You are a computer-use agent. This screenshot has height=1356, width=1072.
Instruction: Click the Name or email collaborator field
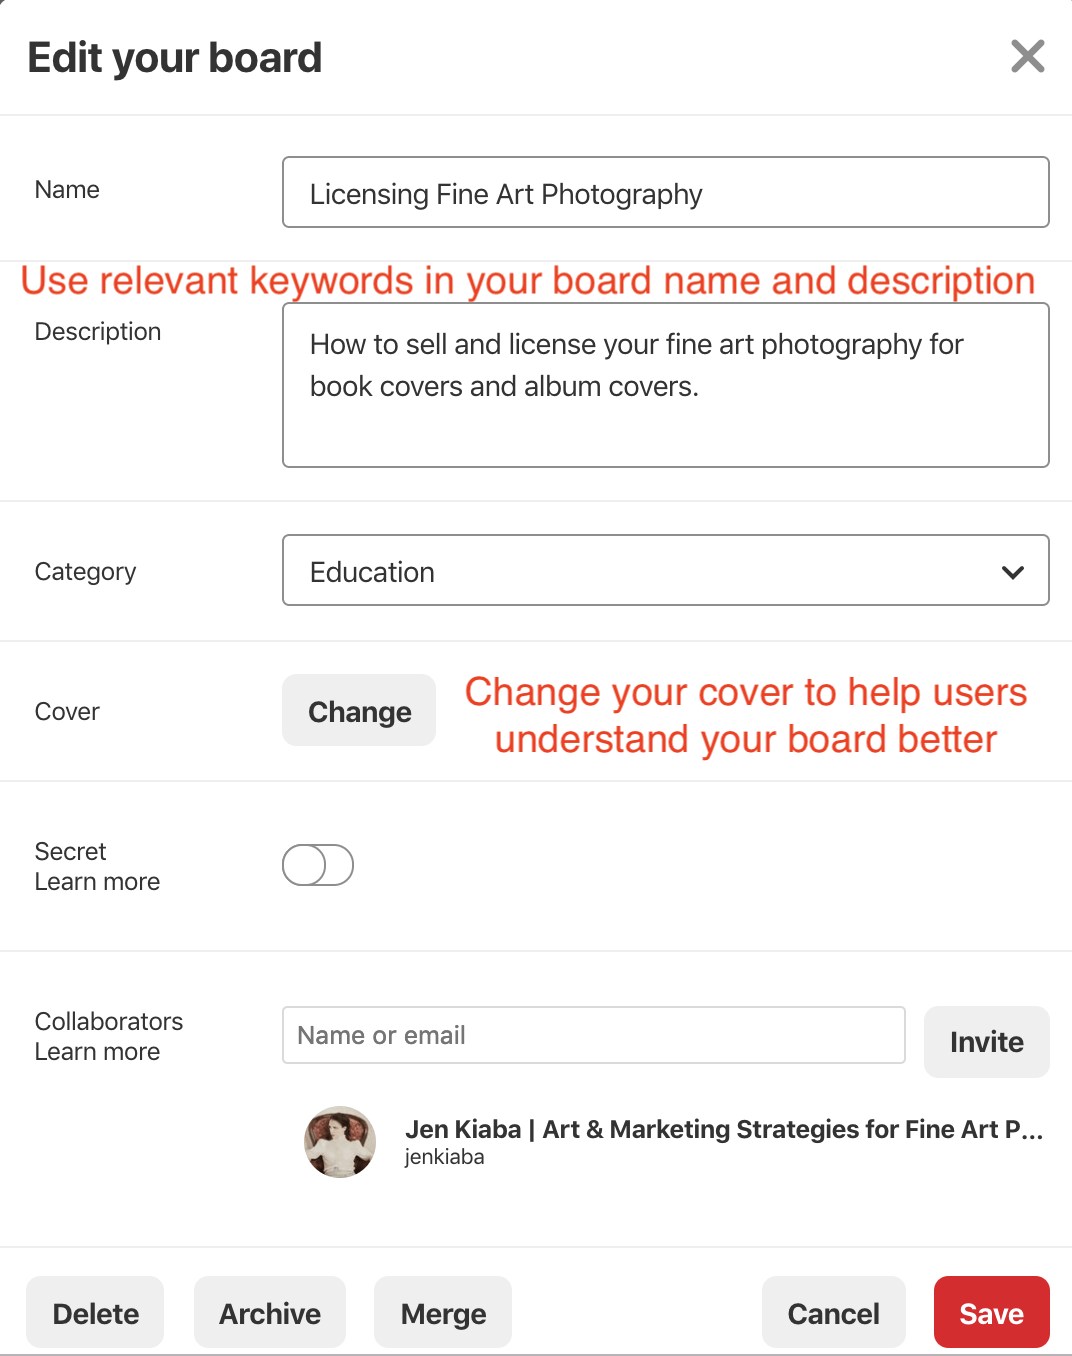tap(593, 1035)
